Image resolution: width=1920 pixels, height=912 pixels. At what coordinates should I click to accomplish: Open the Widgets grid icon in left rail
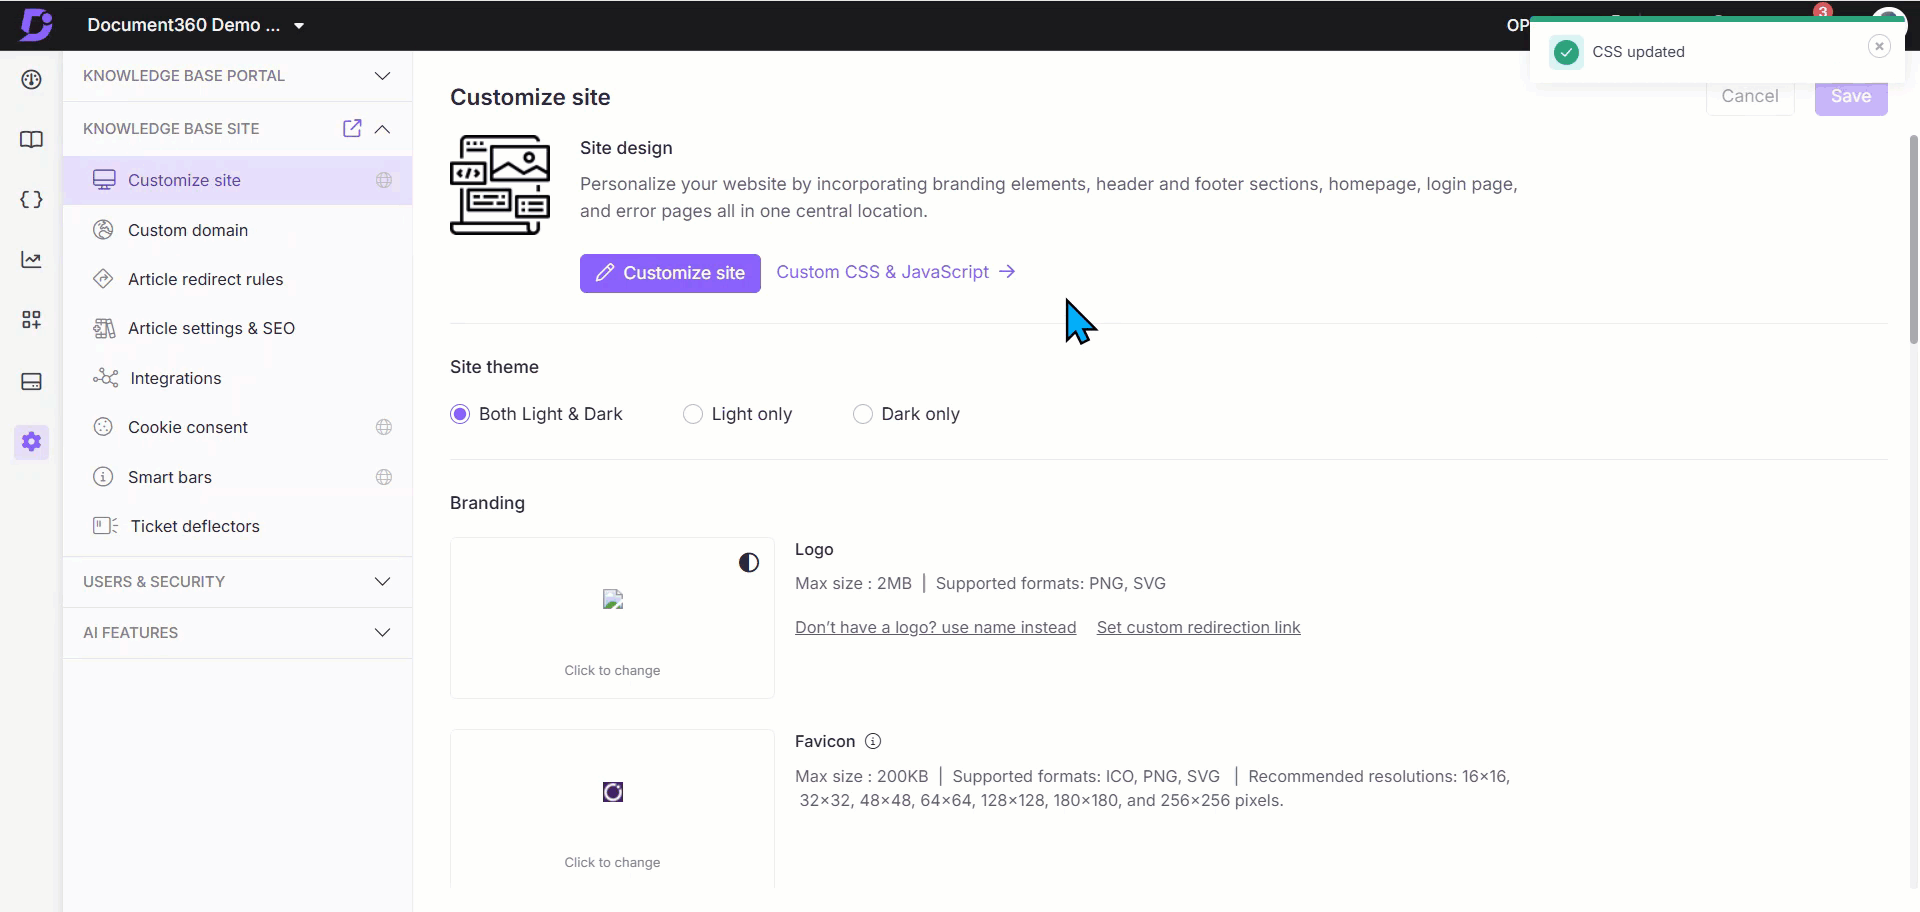click(31, 320)
